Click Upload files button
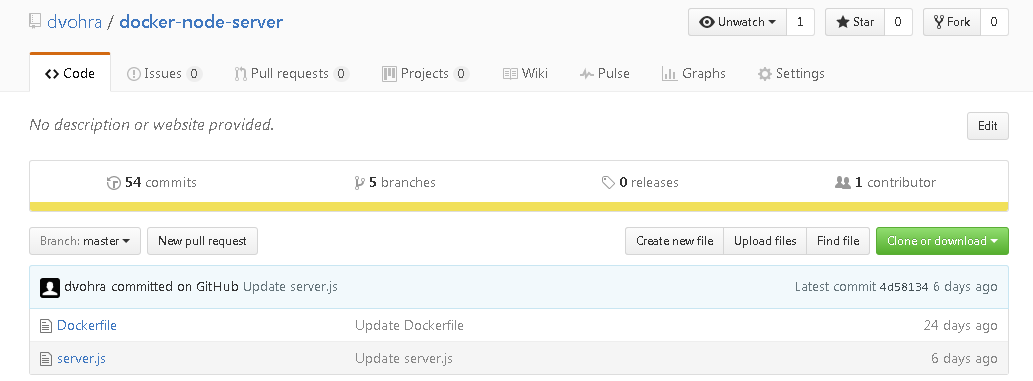The image size is (1033, 381). click(765, 241)
